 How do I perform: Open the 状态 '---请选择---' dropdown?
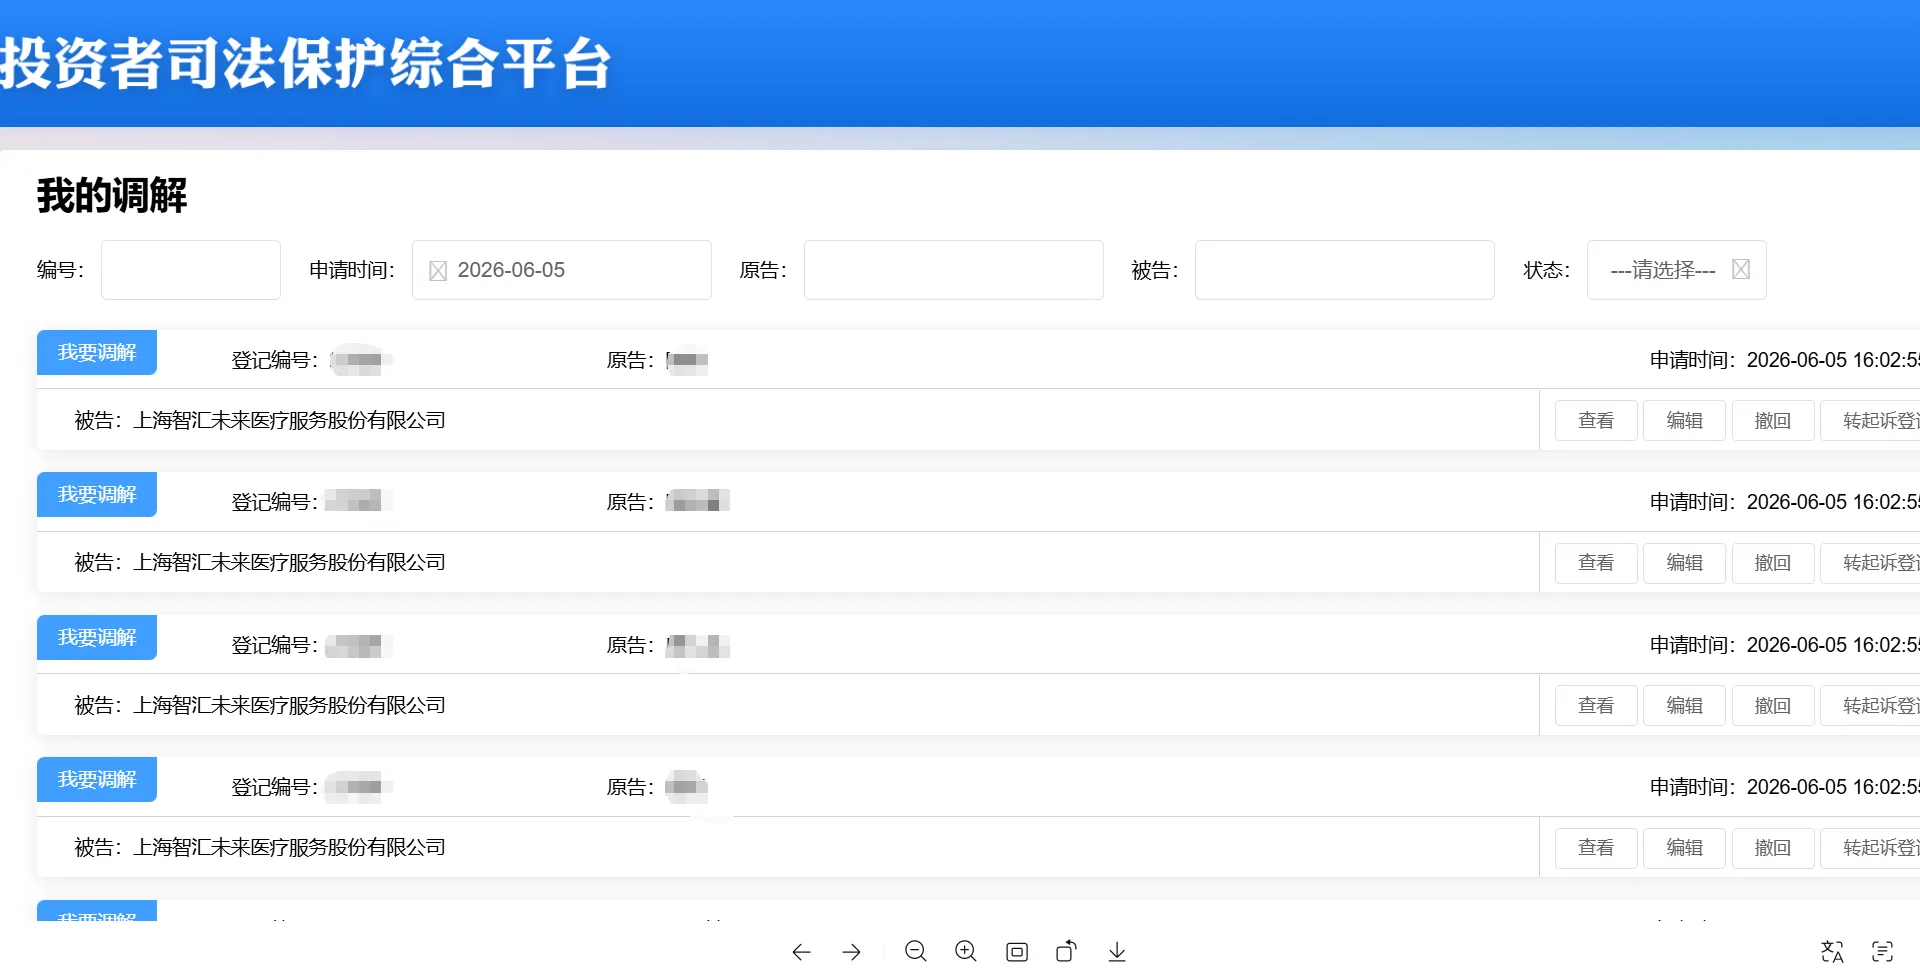pyautogui.click(x=1676, y=270)
